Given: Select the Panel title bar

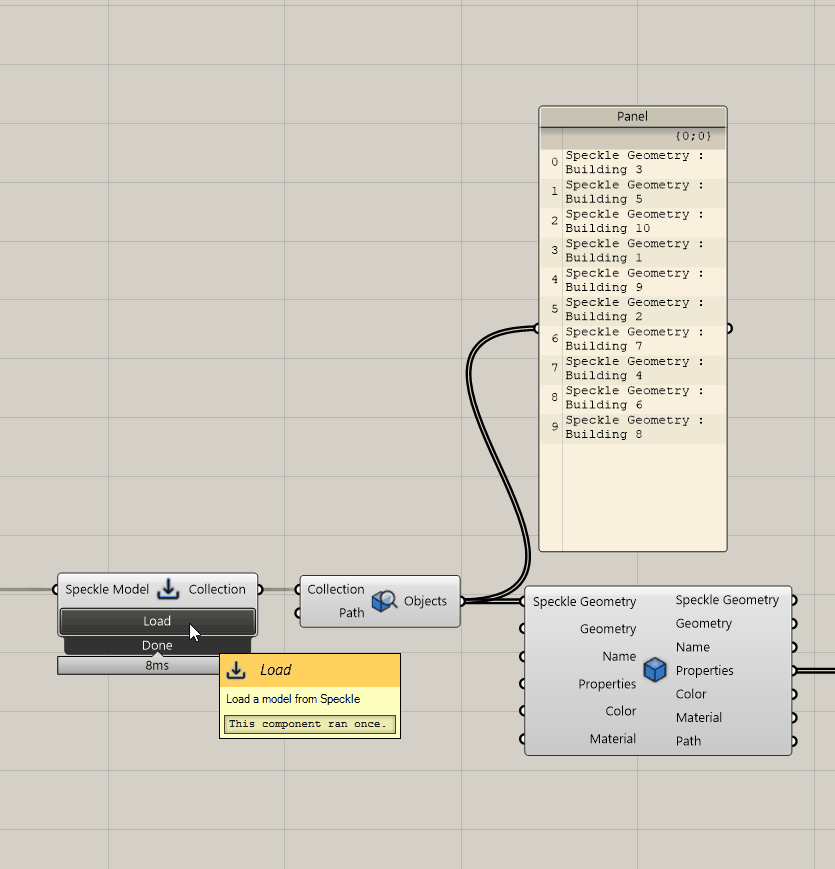Looking at the screenshot, I should (x=633, y=116).
